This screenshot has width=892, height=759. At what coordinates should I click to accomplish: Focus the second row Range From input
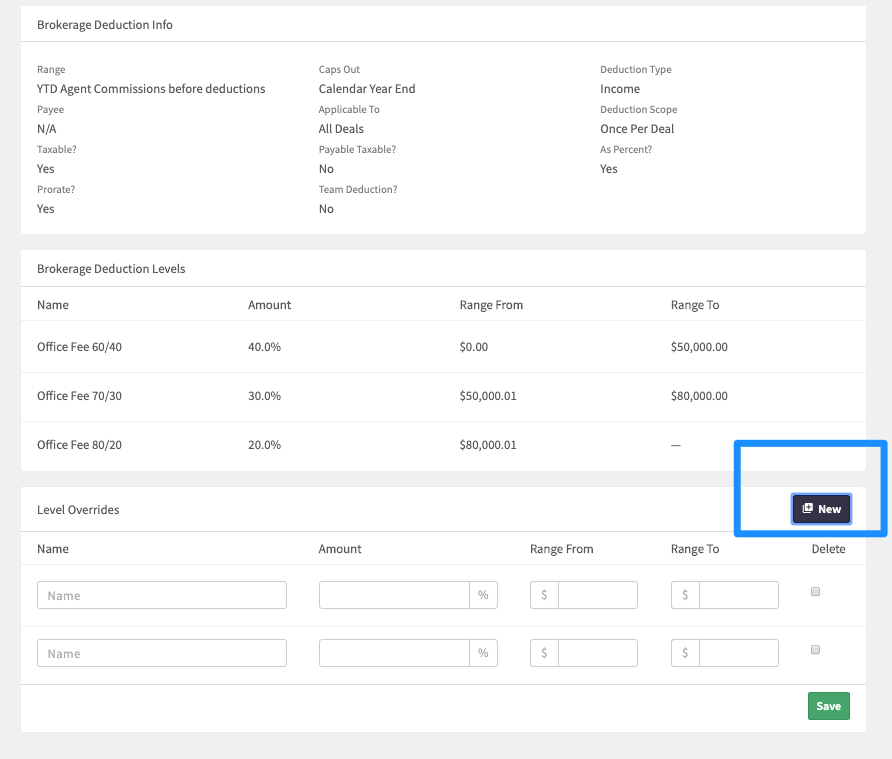[597, 653]
